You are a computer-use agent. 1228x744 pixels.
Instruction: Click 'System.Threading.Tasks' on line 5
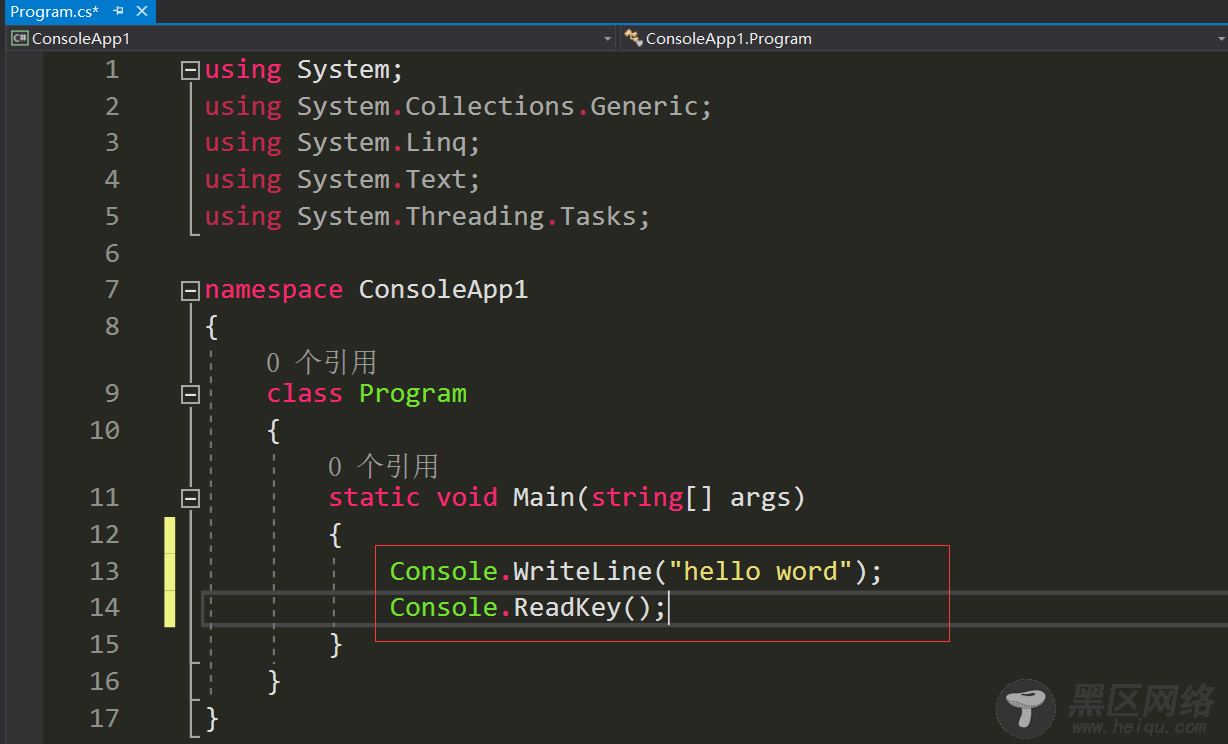tap(467, 217)
